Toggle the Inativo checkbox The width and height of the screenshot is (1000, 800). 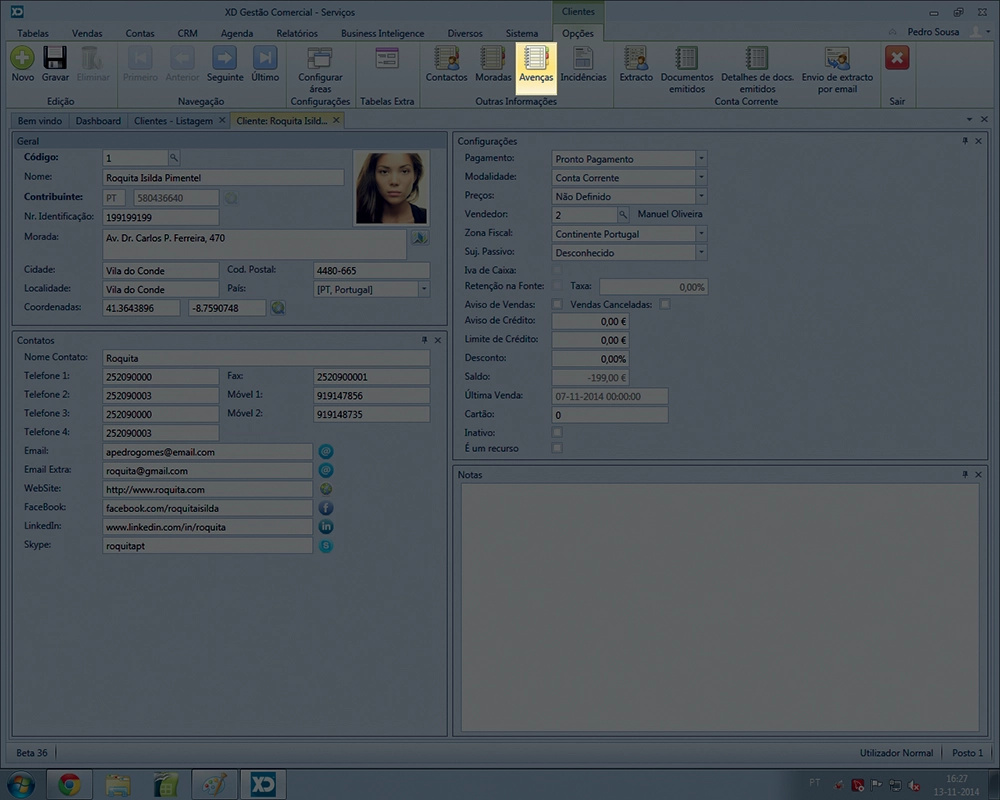(x=558, y=432)
